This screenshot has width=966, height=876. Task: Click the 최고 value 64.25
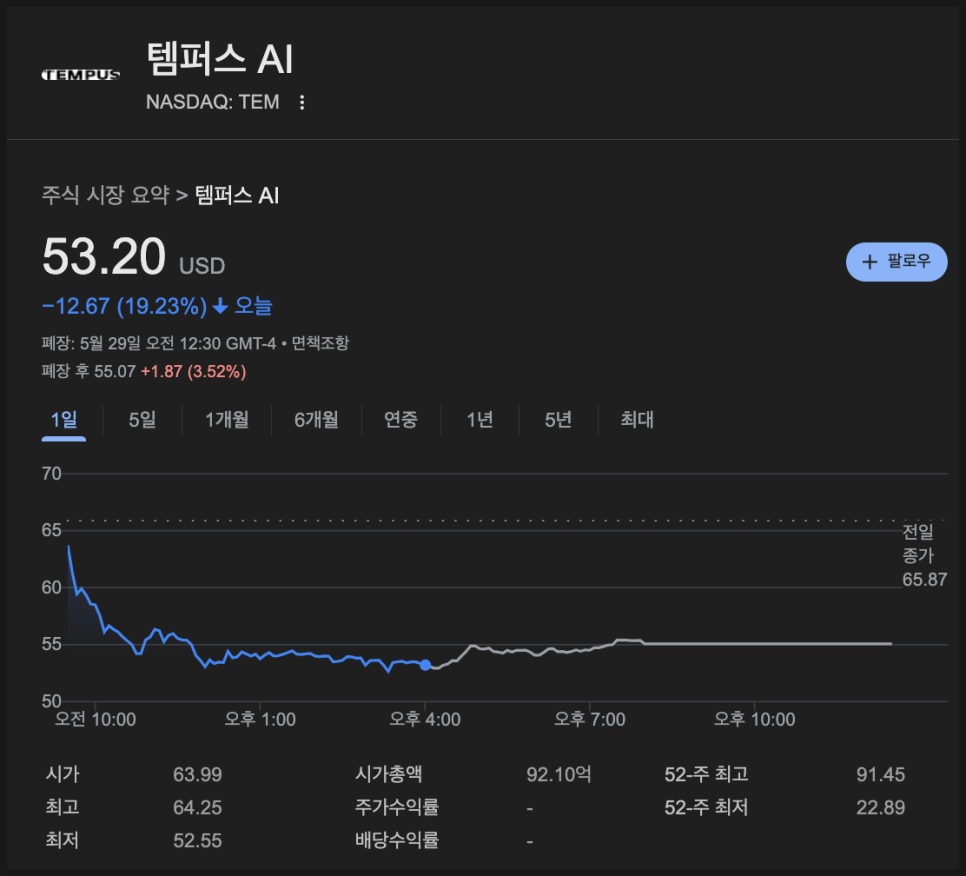point(197,808)
